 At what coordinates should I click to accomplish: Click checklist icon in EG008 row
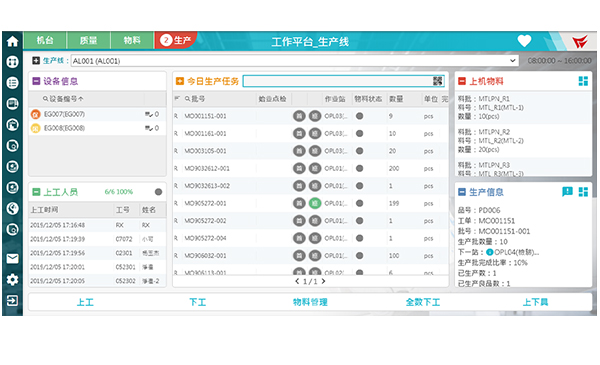[x=149, y=128]
